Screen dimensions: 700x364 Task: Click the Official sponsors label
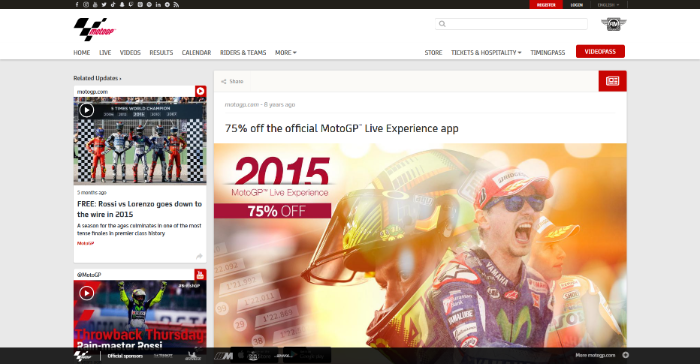coord(125,356)
